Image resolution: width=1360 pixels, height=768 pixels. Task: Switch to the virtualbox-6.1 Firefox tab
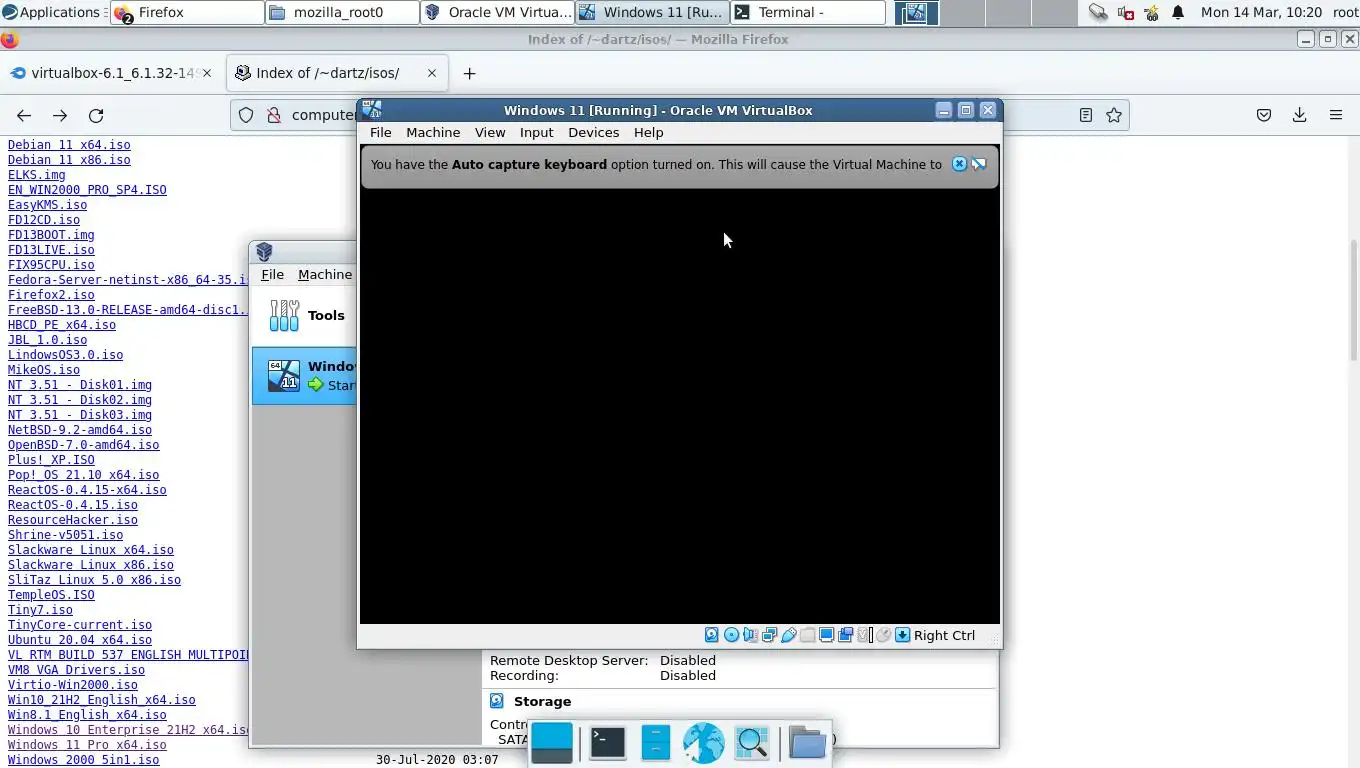pyautogui.click(x=113, y=73)
